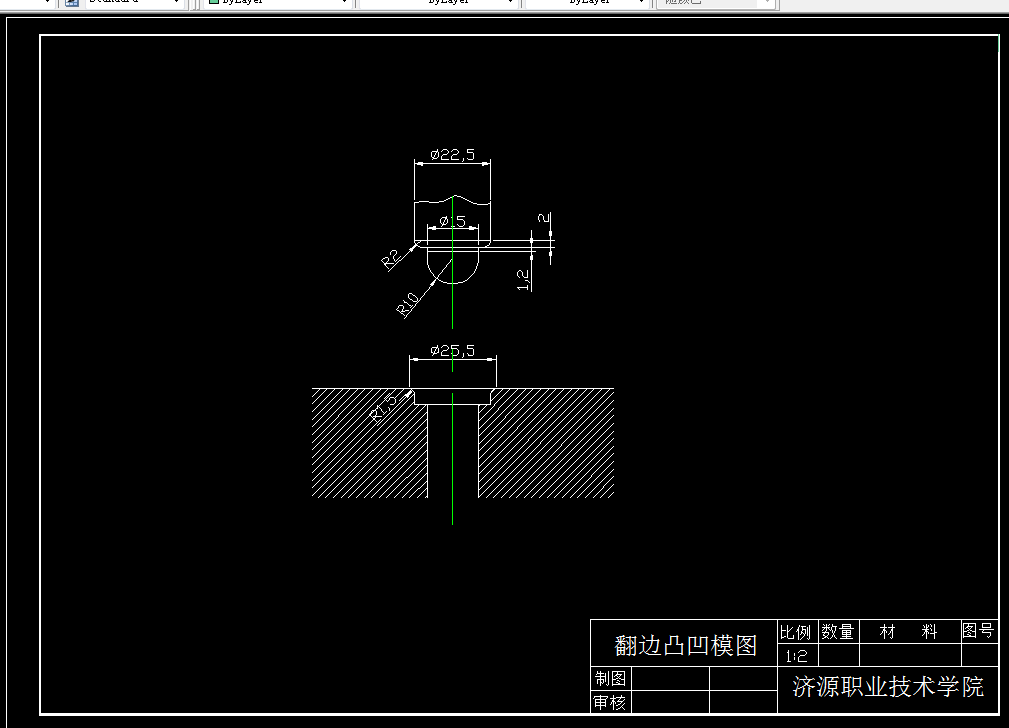This screenshot has height=728, width=1009.
Task: Open the ByLayer lineweight dropdown
Action: 586,3
